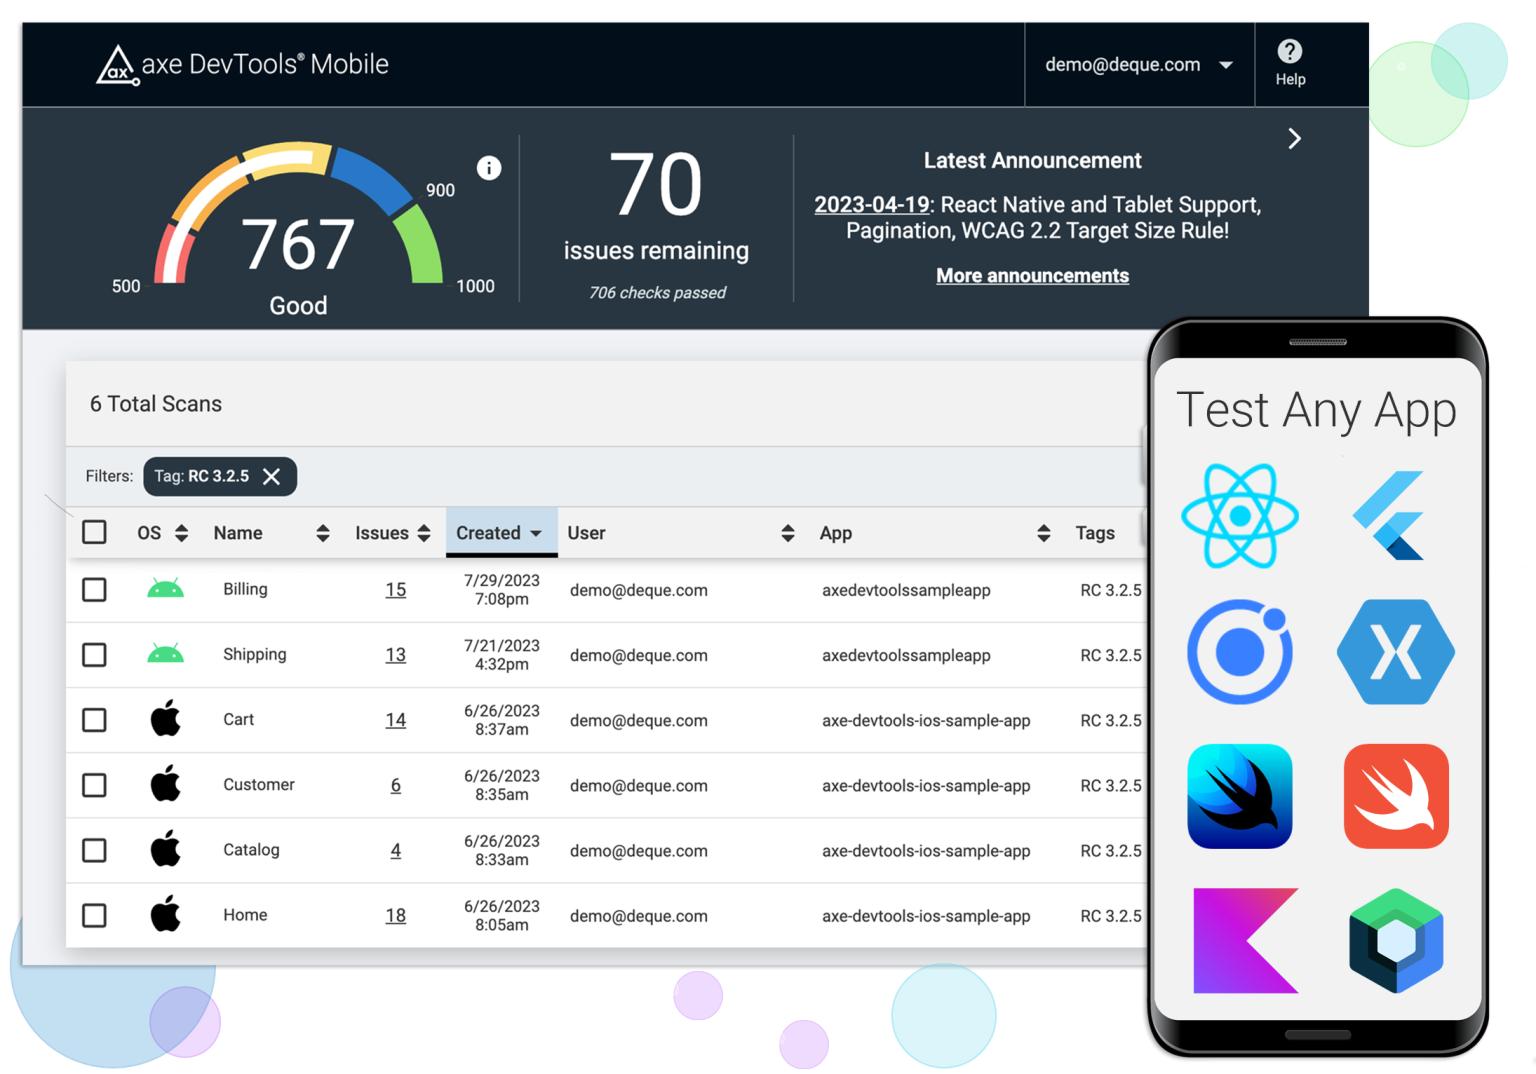The height and width of the screenshot is (1074, 1536).
Task: Tap the Kotlin K logo
Action: [1245, 940]
